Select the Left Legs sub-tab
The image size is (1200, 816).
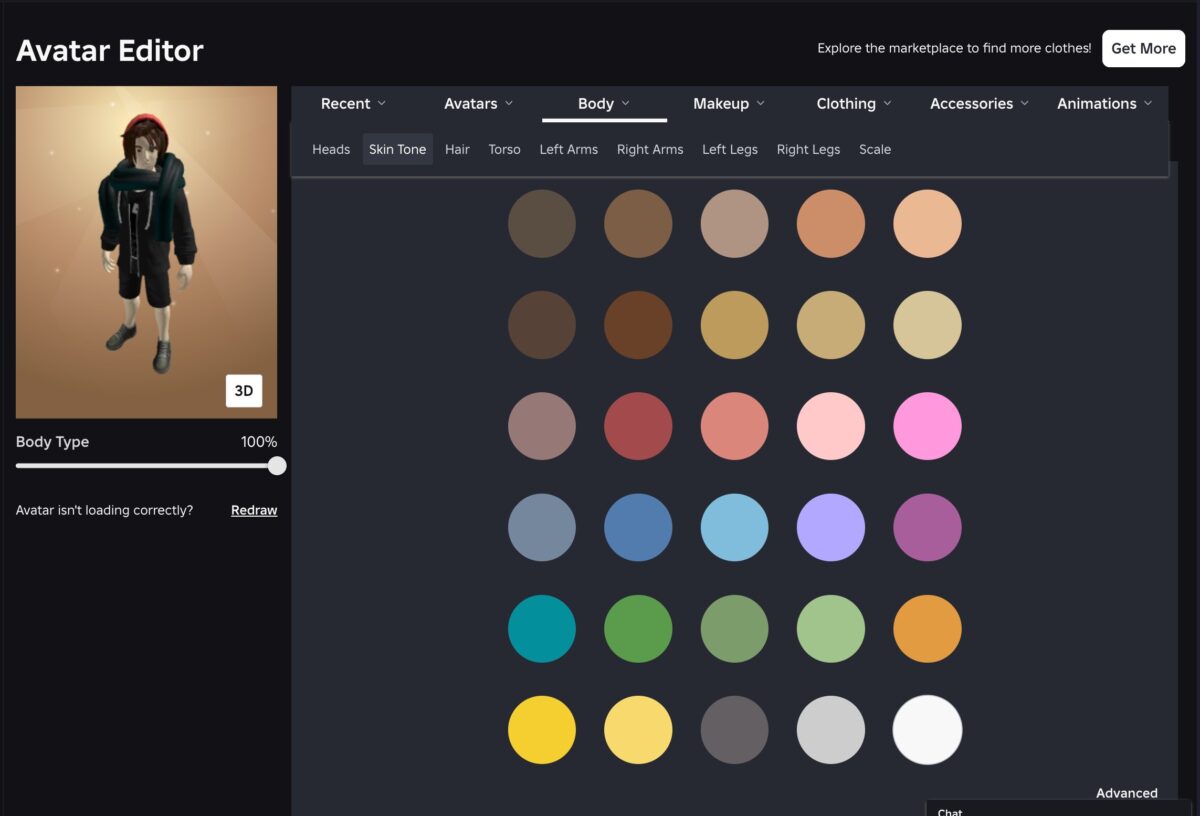[x=730, y=149]
